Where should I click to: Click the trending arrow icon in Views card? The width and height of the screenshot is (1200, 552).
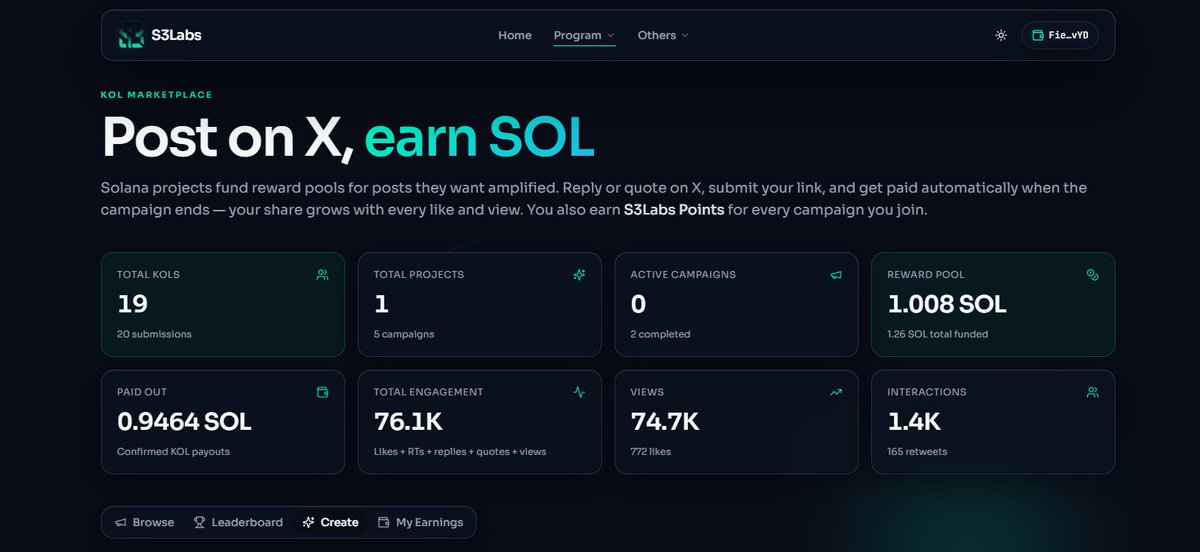836,392
